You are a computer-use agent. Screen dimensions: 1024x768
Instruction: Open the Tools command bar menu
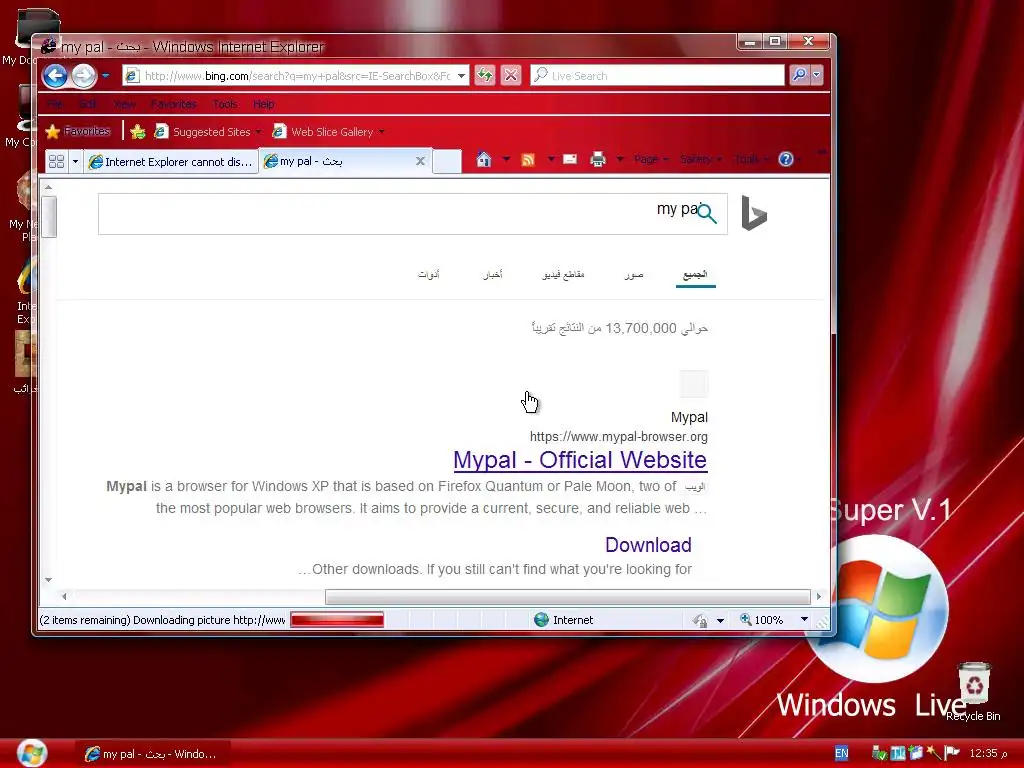pyautogui.click(x=751, y=159)
